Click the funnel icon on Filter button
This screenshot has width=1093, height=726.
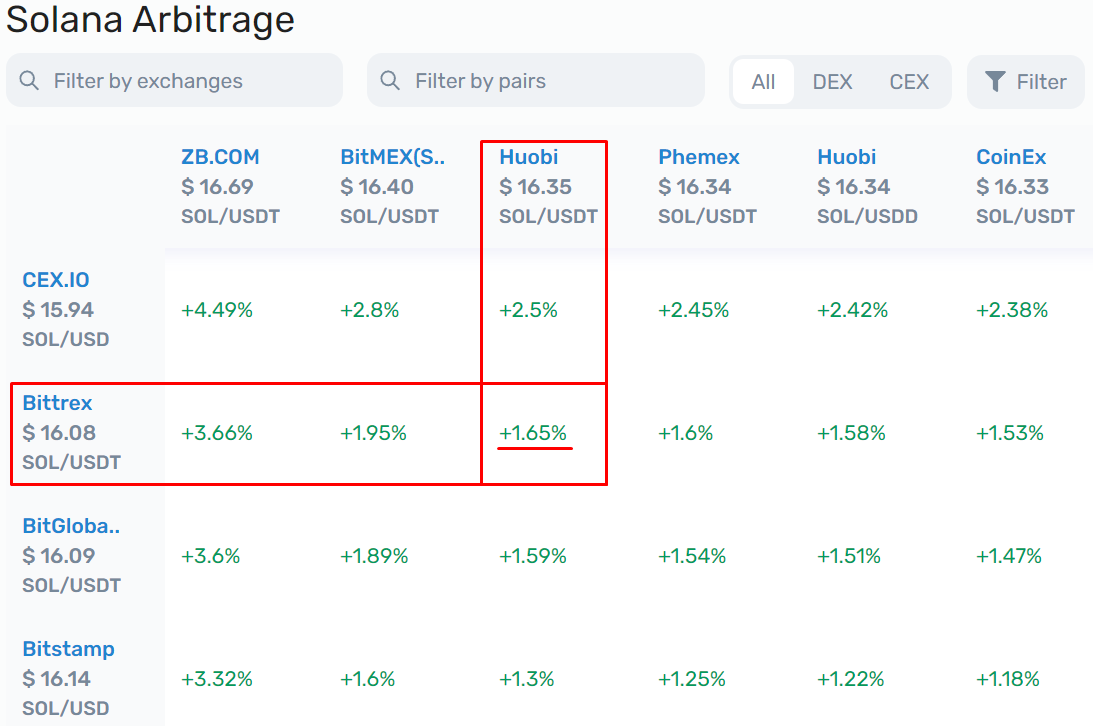tap(995, 82)
